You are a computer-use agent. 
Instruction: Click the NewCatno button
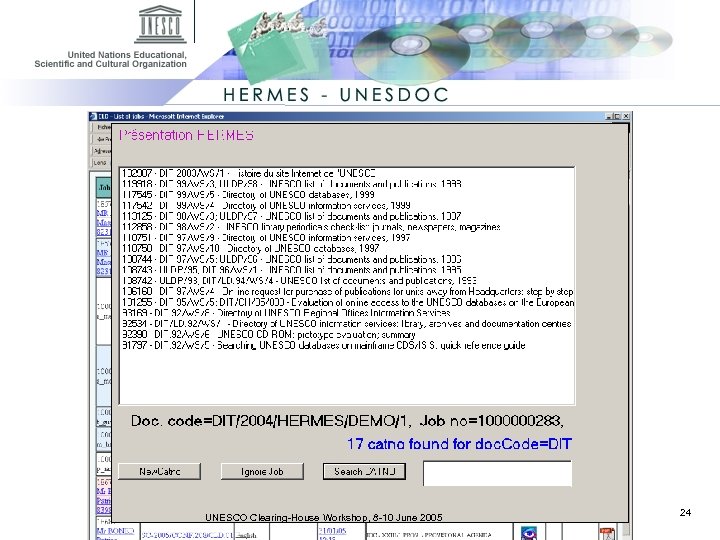click(x=159, y=471)
